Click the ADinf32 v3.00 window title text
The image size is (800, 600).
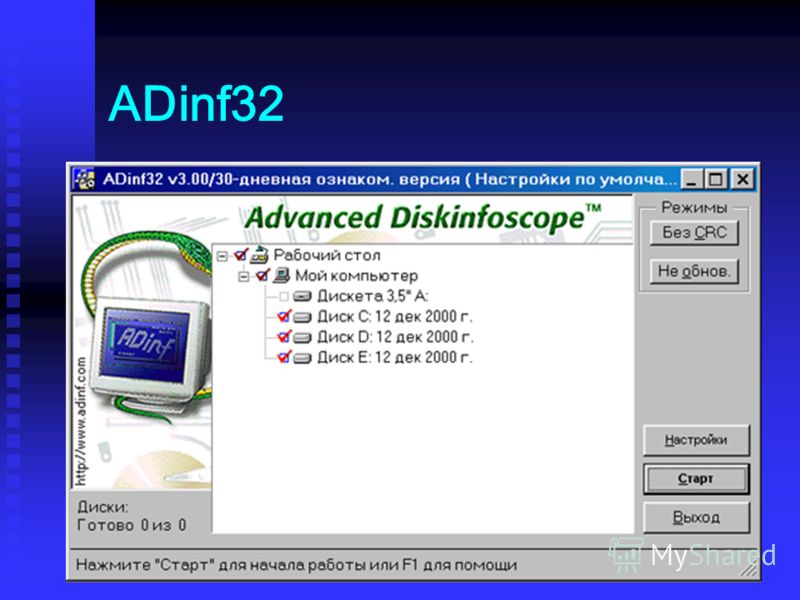(x=390, y=180)
